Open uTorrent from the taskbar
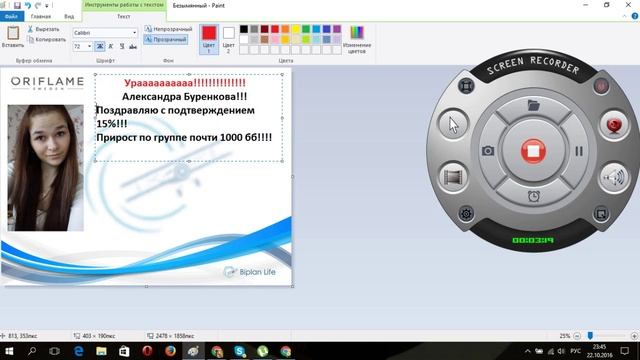The height and width of the screenshot is (360, 640). tap(262, 351)
